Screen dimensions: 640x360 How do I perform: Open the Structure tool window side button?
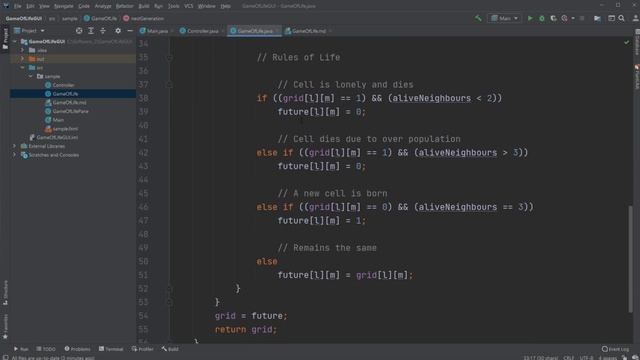(5, 293)
